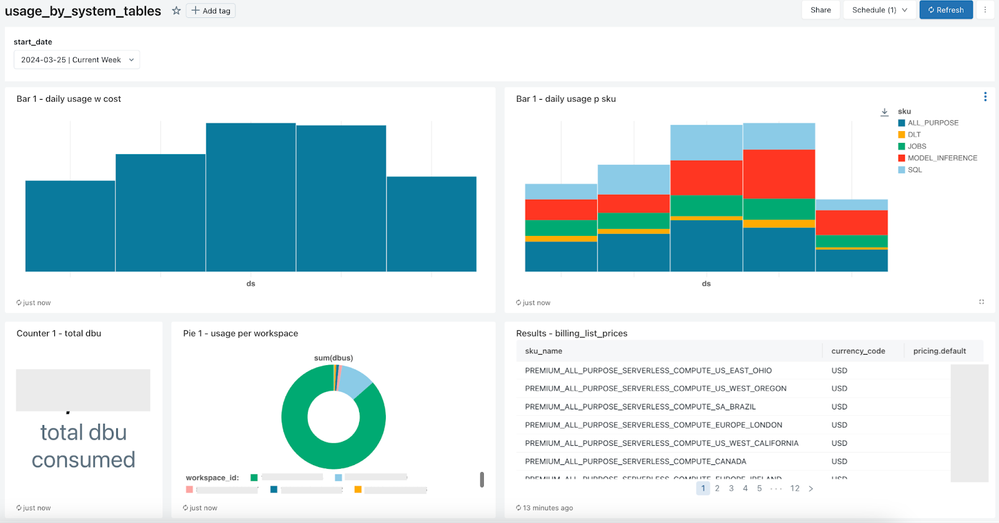Select page 3 in table pagination

coord(731,489)
